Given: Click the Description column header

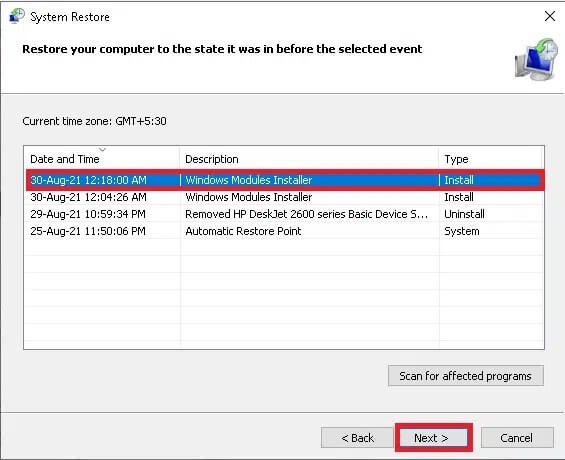Looking at the screenshot, I should coord(309,159).
